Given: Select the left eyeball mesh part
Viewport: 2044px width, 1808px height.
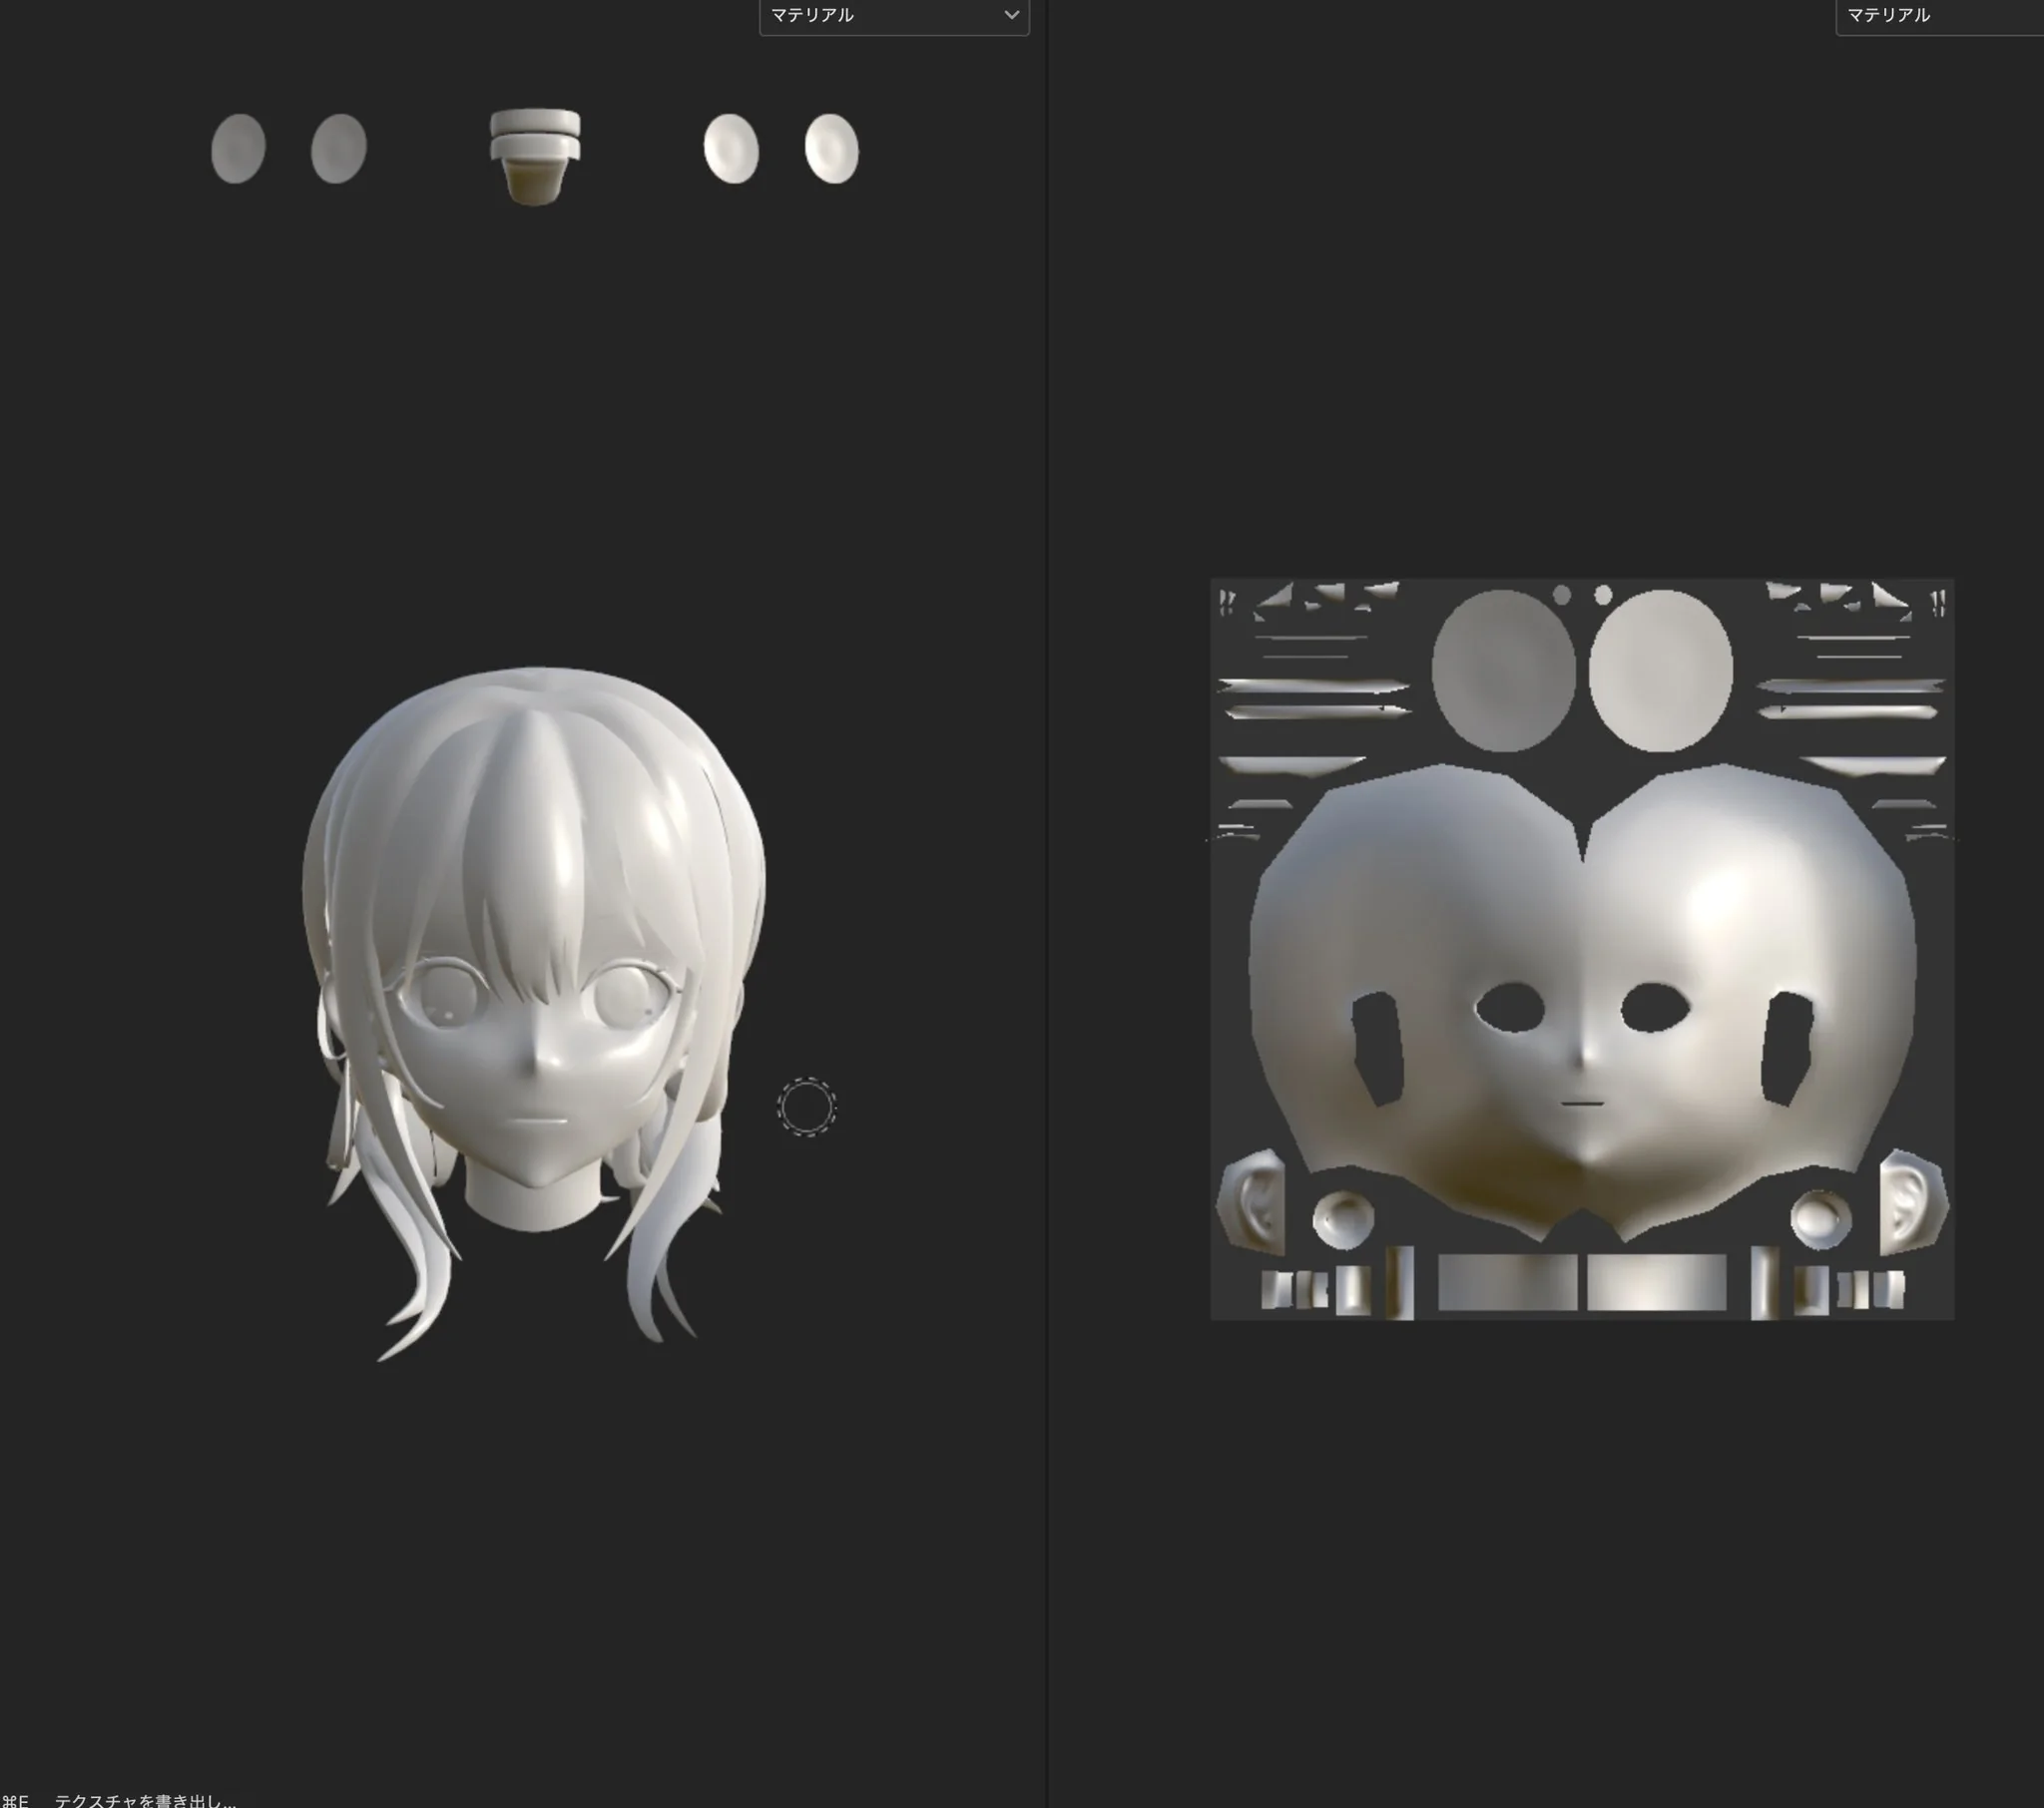Looking at the screenshot, I should point(237,150).
